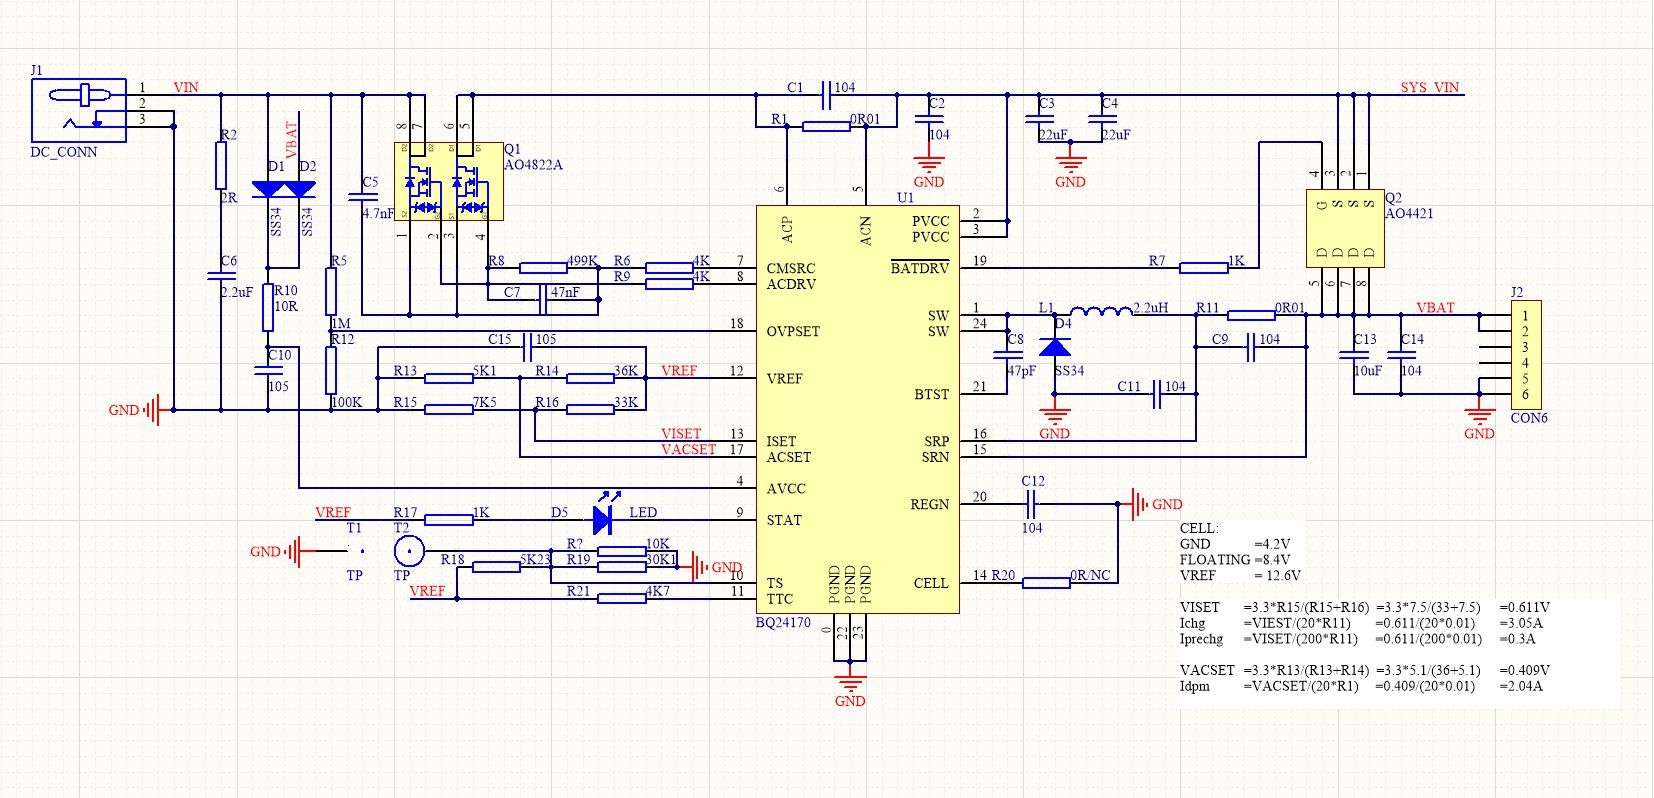Click the R17 resistor symbol

(449, 519)
